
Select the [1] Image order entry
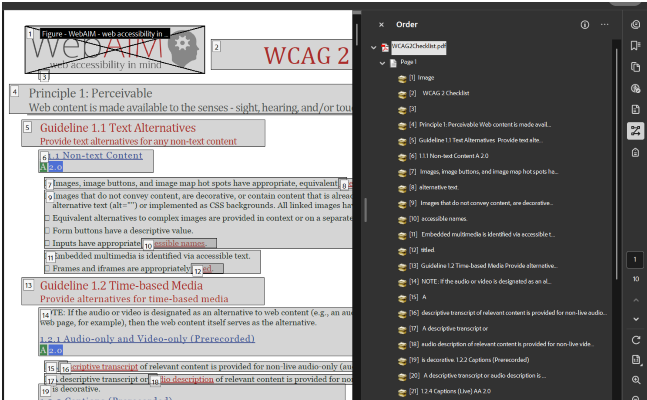421,78
